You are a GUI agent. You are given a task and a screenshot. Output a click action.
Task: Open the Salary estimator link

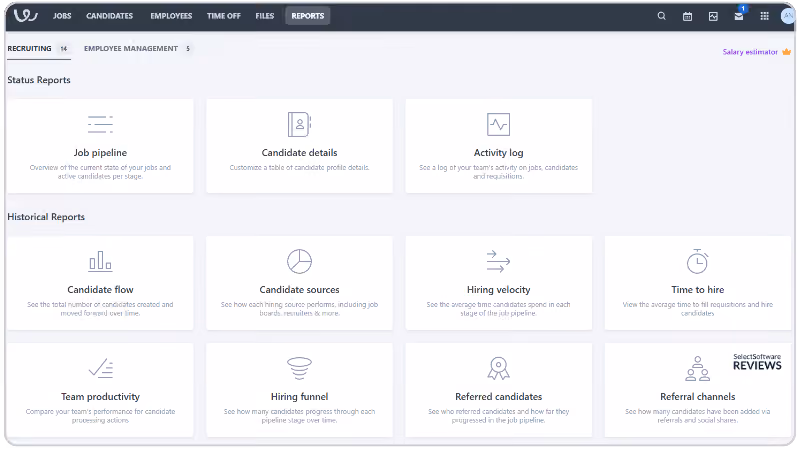[x=750, y=52]
